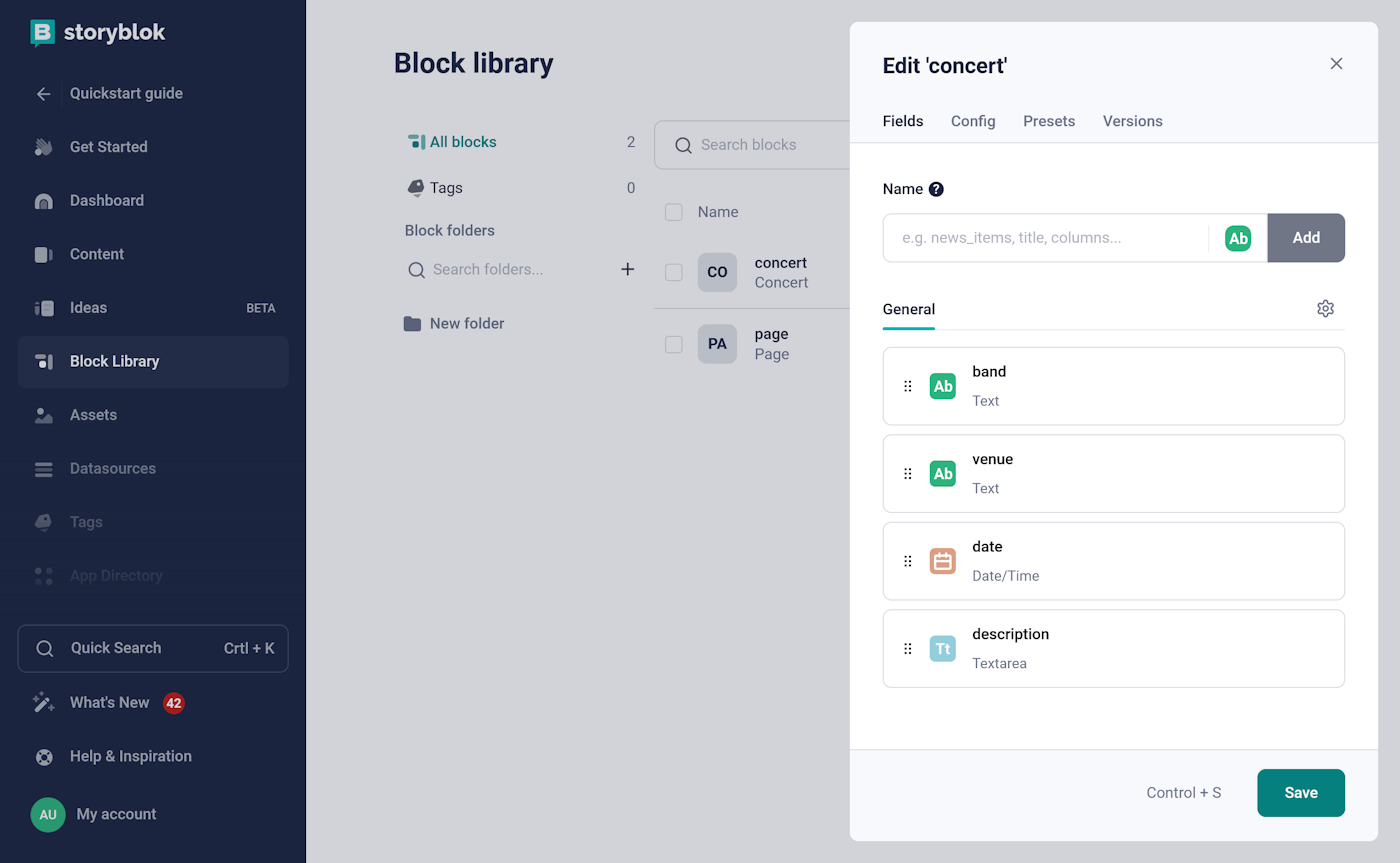Check the checkbox for the page block
Viewport: 1400px width, 863px height.
point(672,344)
